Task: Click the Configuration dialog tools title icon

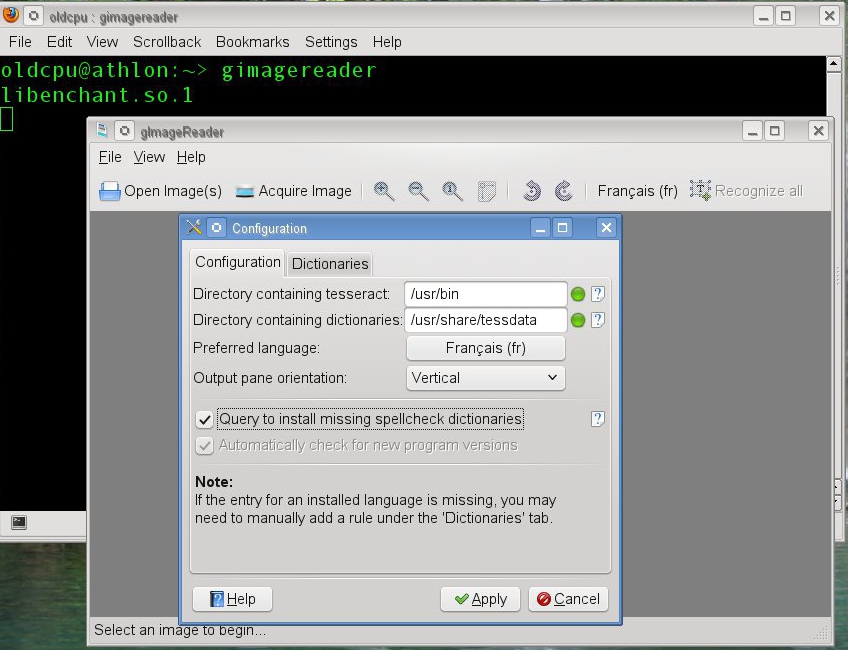Action: pos(194,228)
